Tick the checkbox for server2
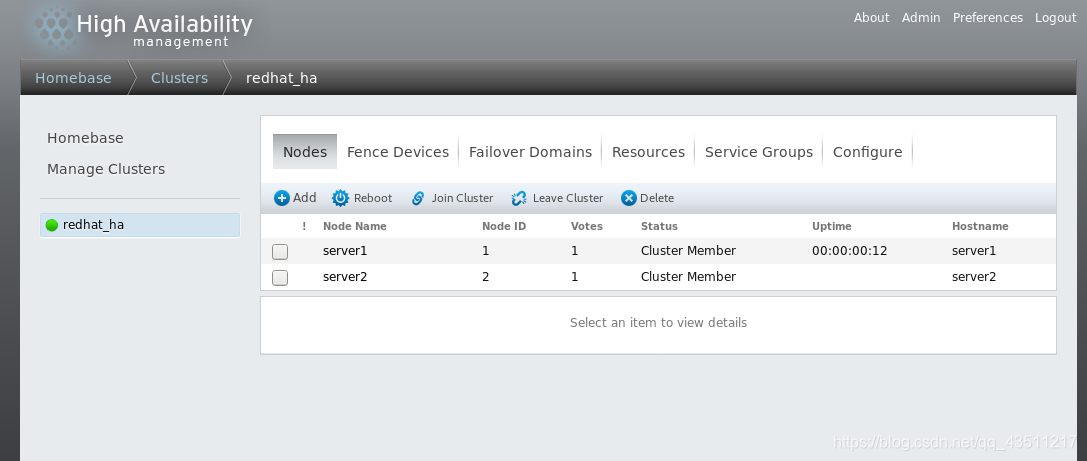The width and height of the screenshot is (1087, 461). click(280, 278)
